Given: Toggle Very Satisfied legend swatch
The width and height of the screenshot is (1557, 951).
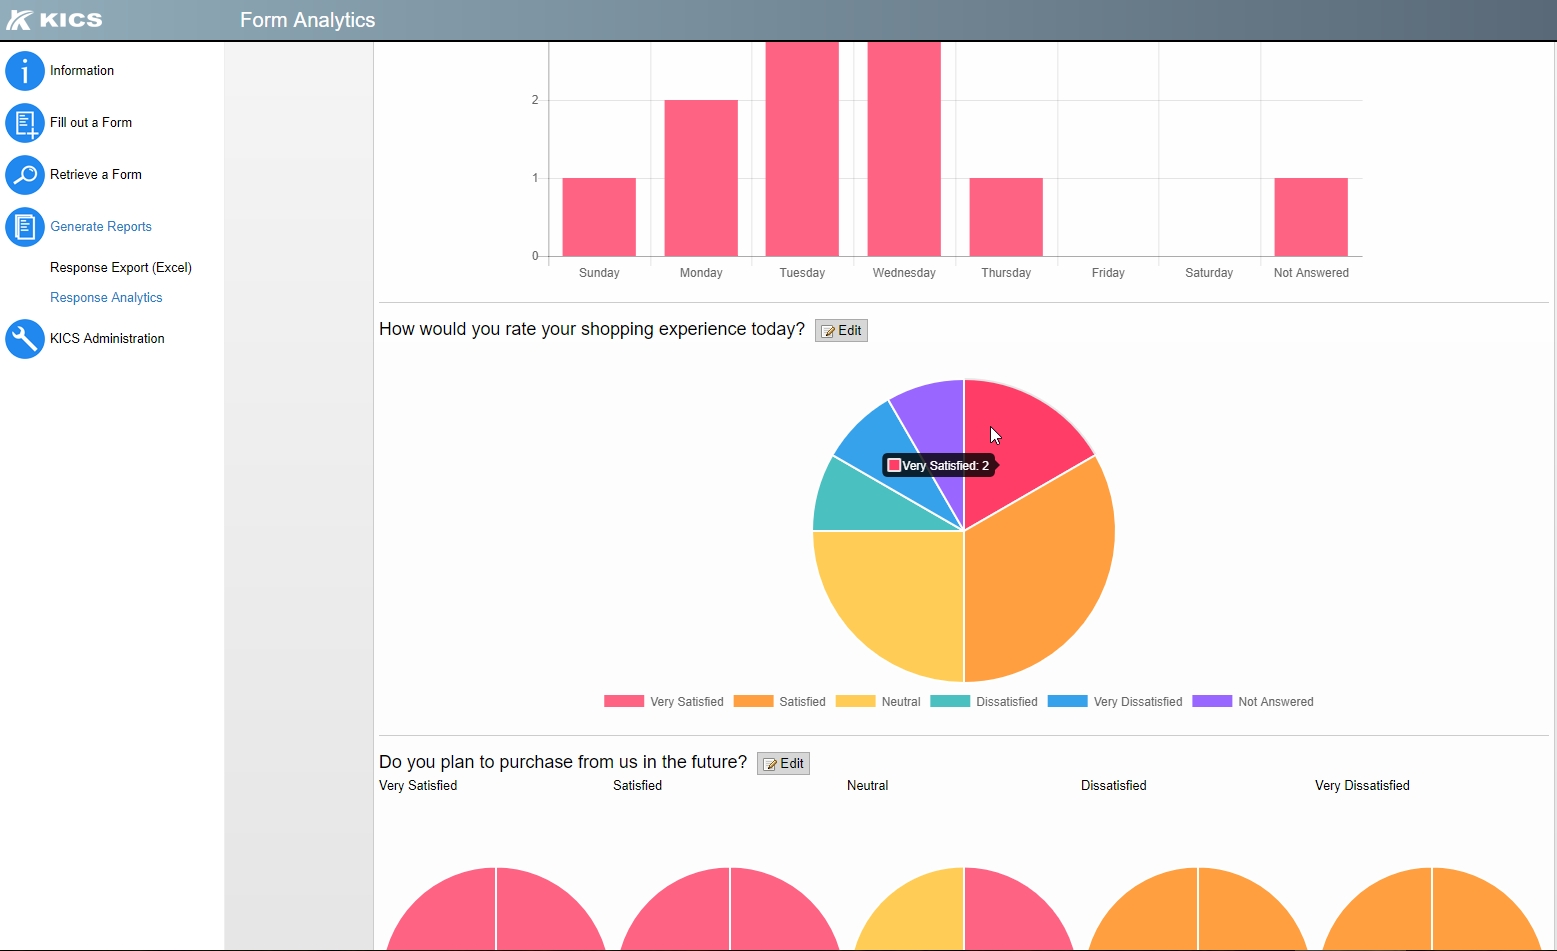Looking at the screenshot, I should [x=624, y=702].
